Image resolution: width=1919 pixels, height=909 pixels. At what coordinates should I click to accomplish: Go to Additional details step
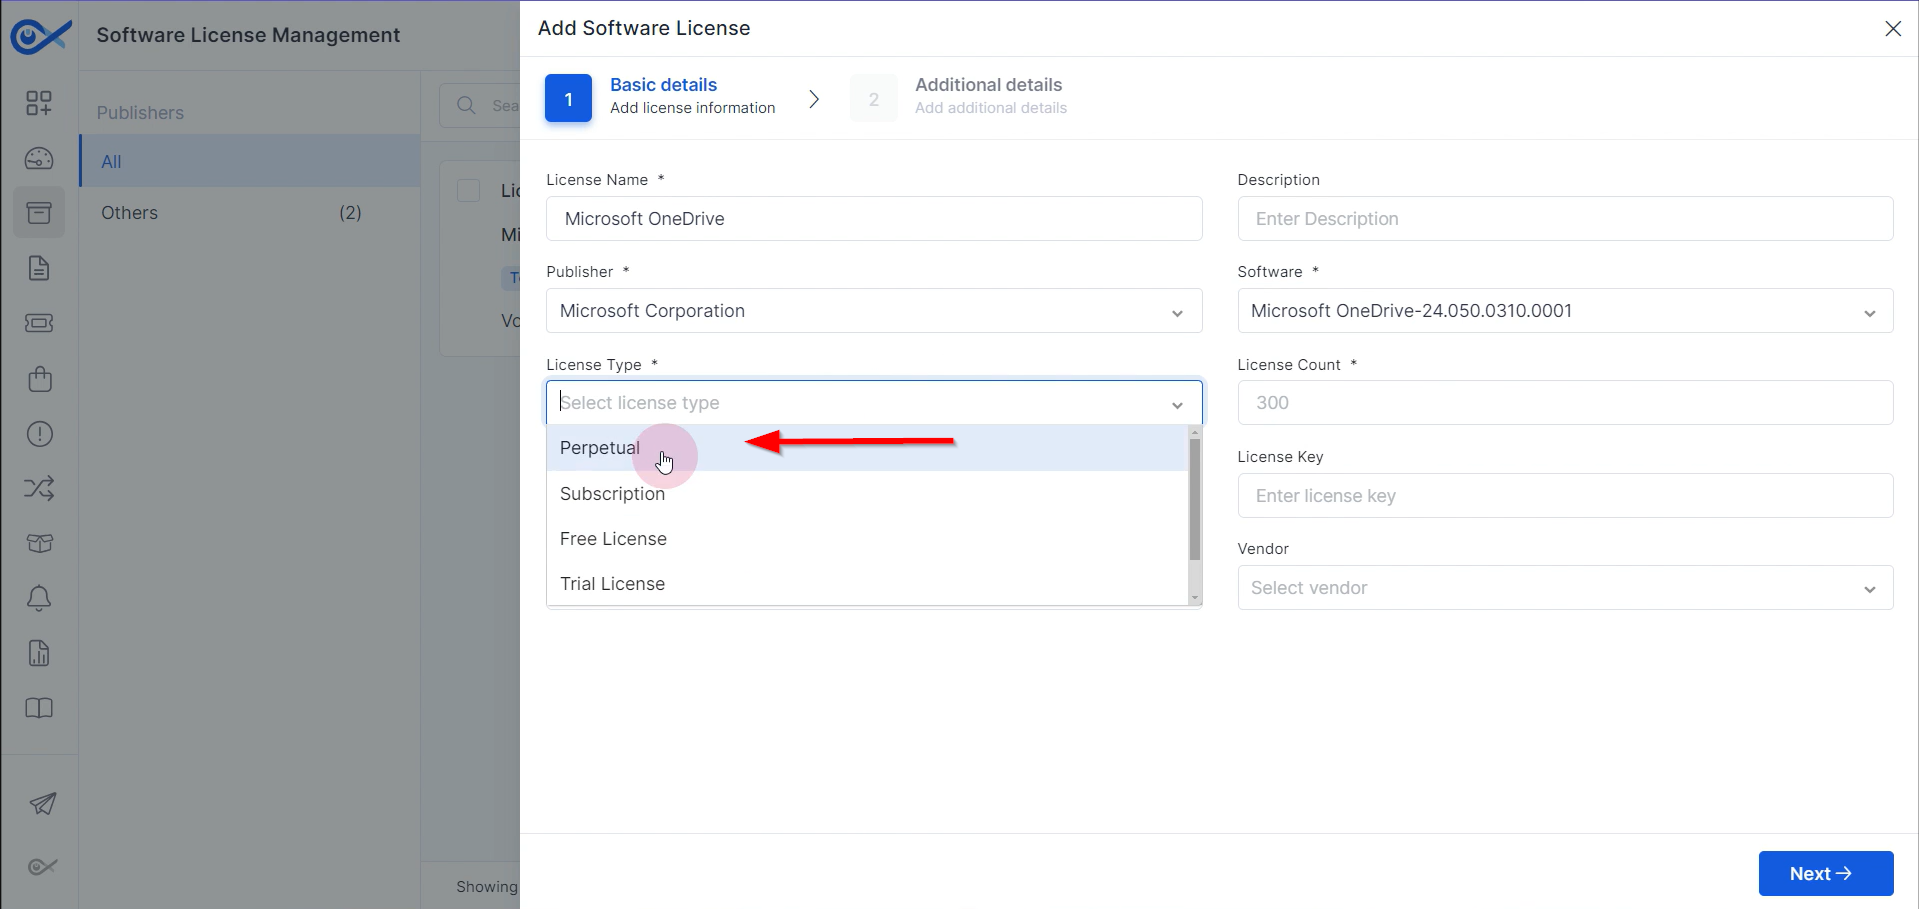click(987, 96)
